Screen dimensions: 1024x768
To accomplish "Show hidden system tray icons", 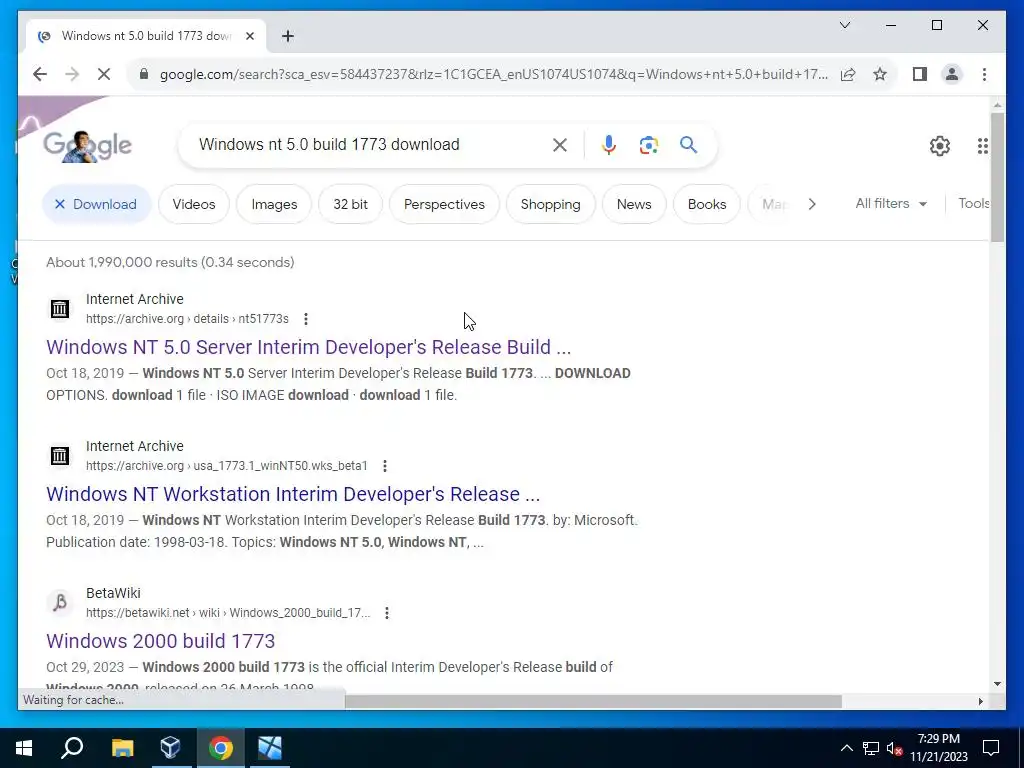I will [x=846, y=748].
